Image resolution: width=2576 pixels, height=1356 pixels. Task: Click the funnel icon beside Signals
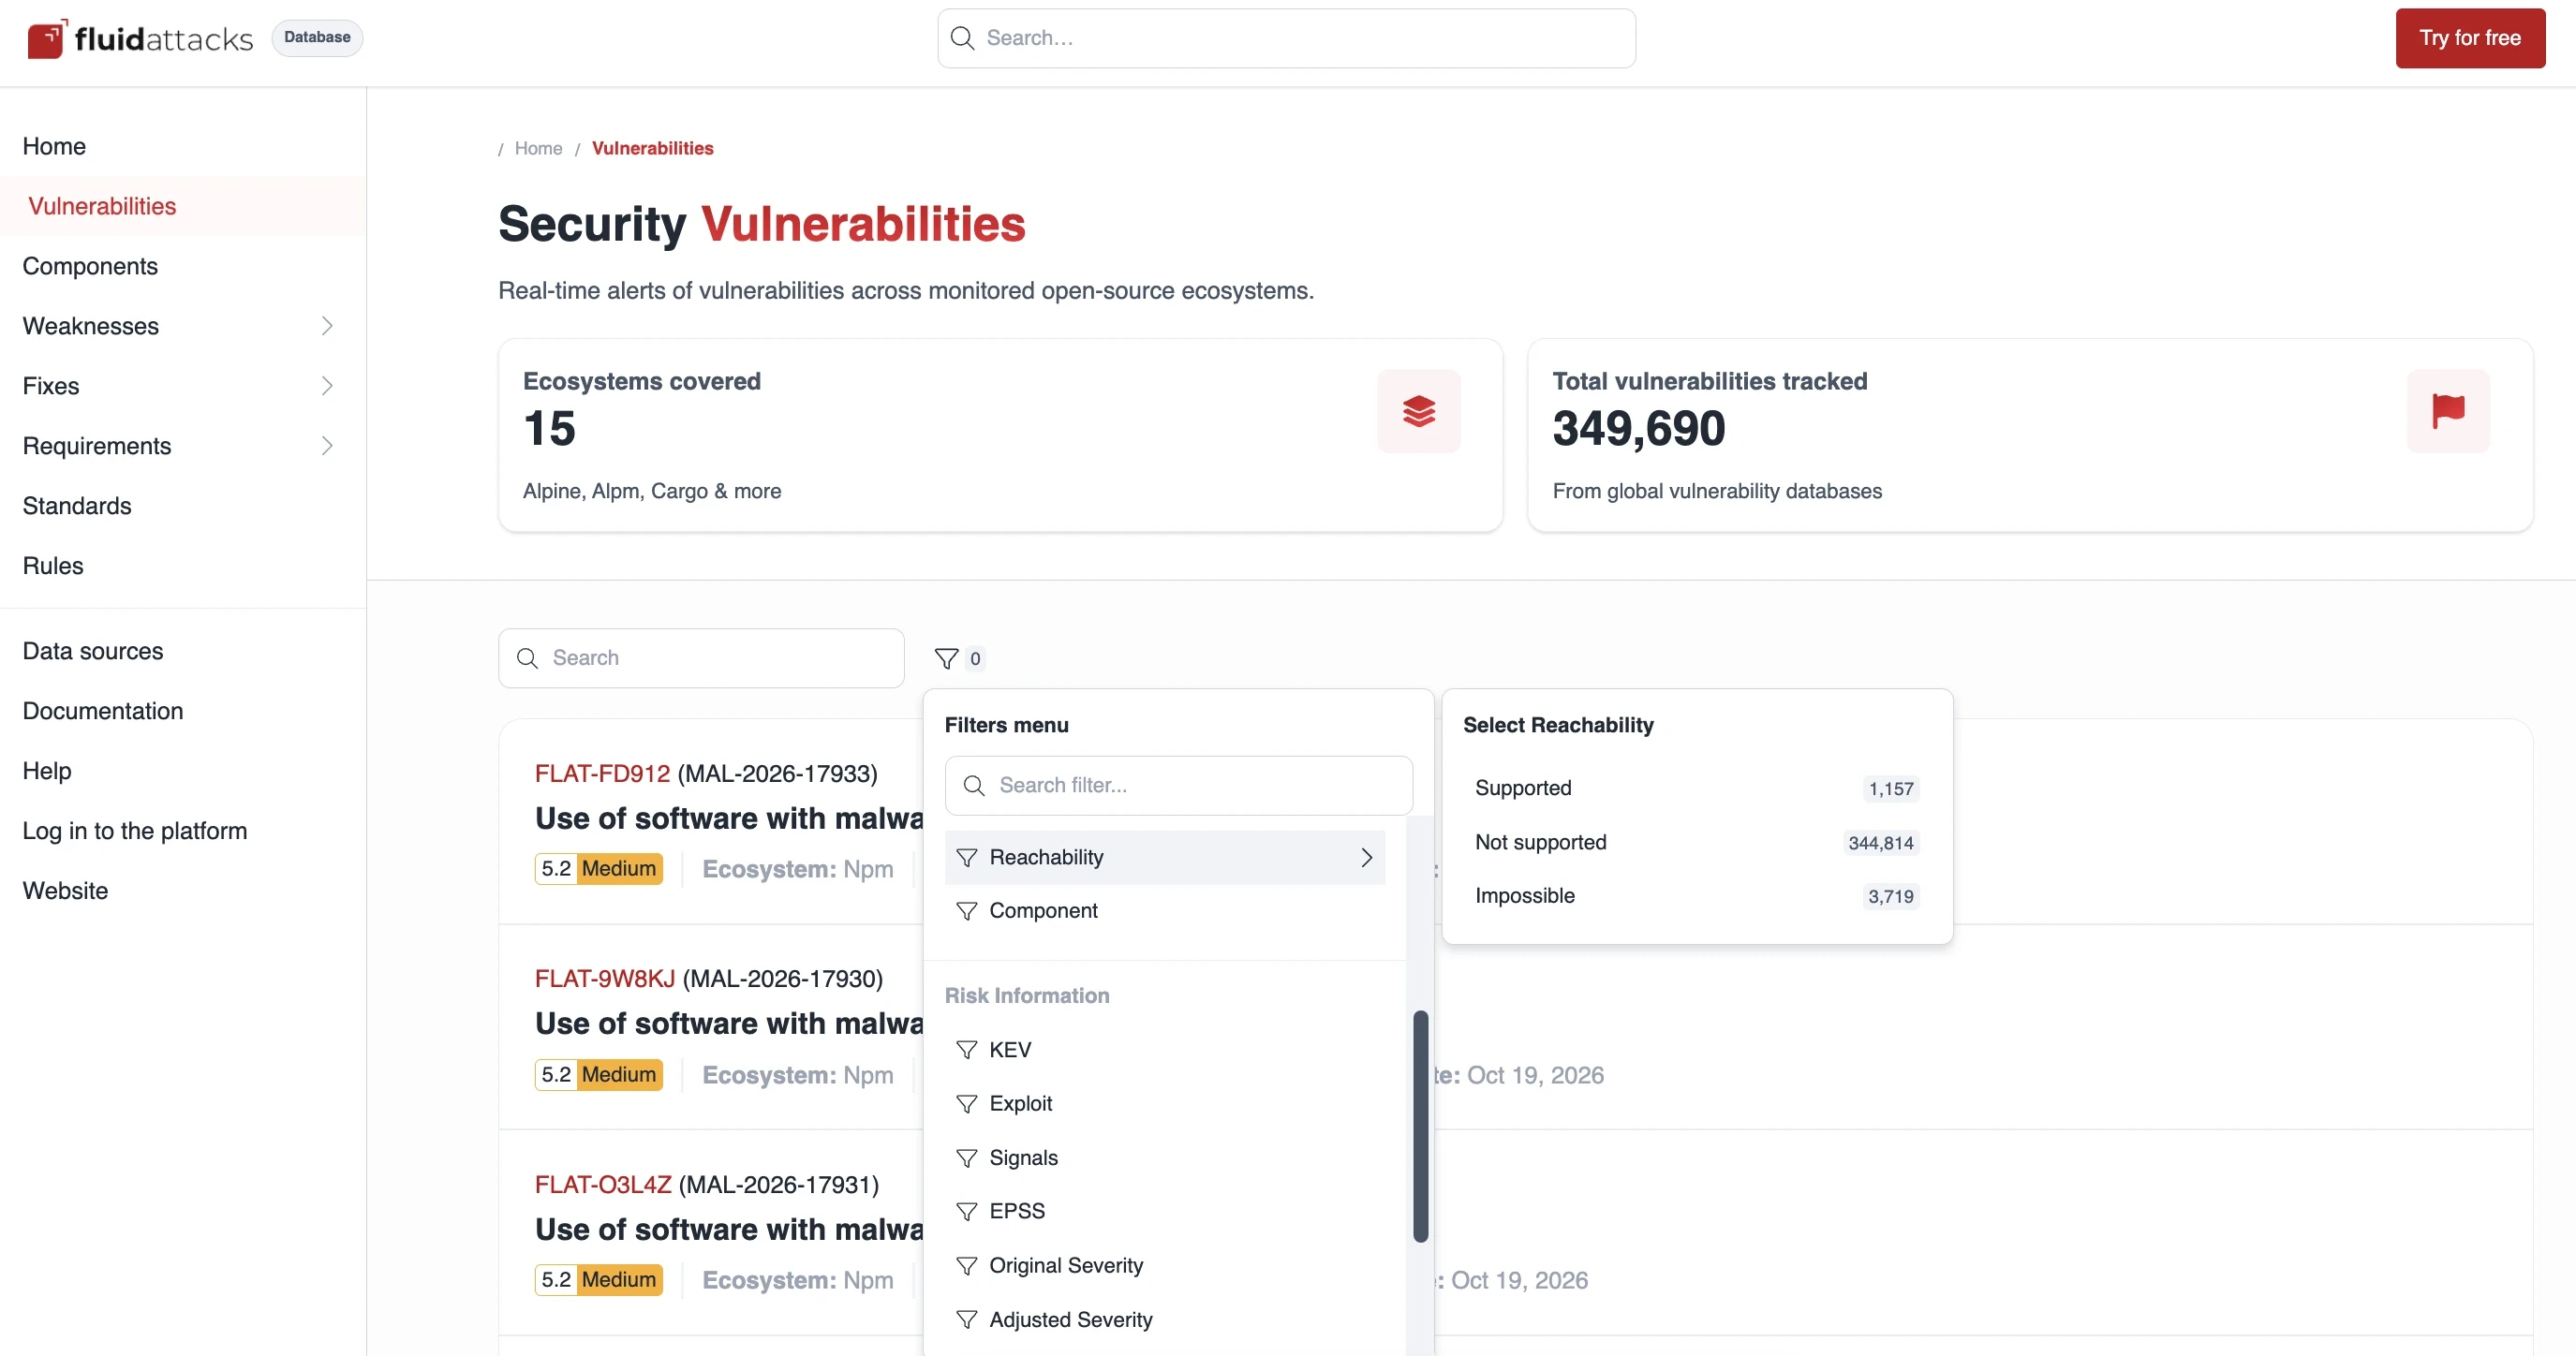click(x=966, y=1158)
